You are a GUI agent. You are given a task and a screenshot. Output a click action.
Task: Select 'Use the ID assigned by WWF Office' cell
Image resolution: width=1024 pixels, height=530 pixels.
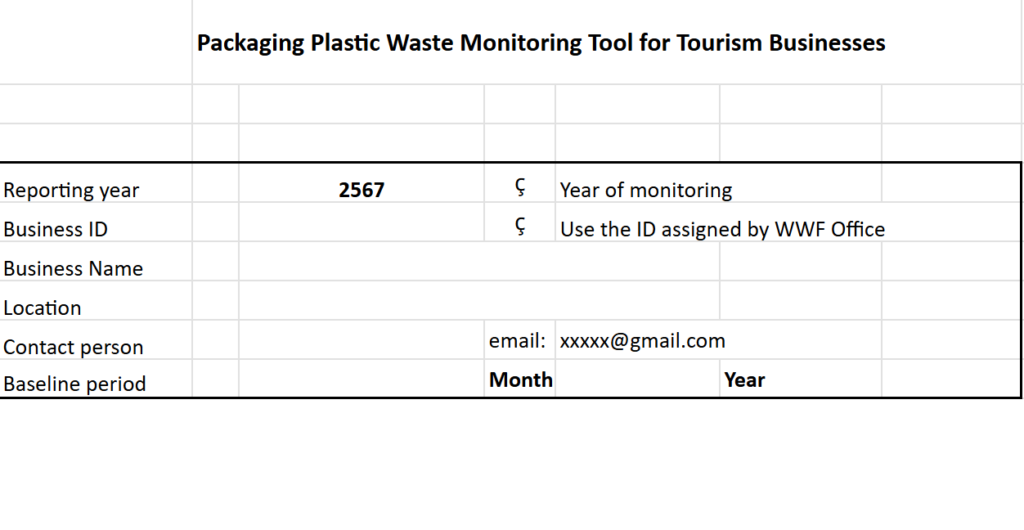coord(722,229)
